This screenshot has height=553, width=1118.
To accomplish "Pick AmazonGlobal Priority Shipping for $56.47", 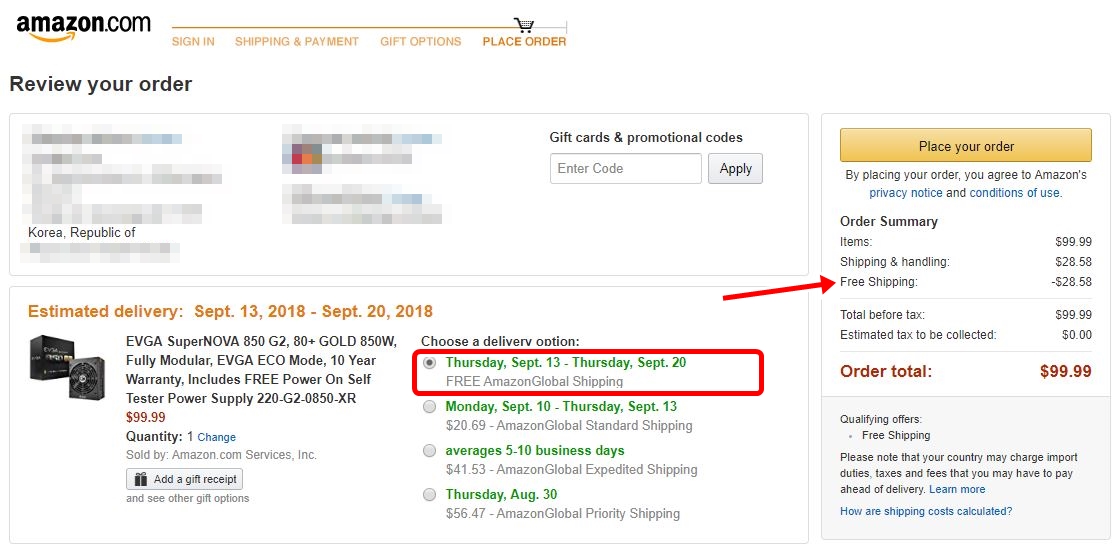I will pyautogui.click(x=430, y=495).
